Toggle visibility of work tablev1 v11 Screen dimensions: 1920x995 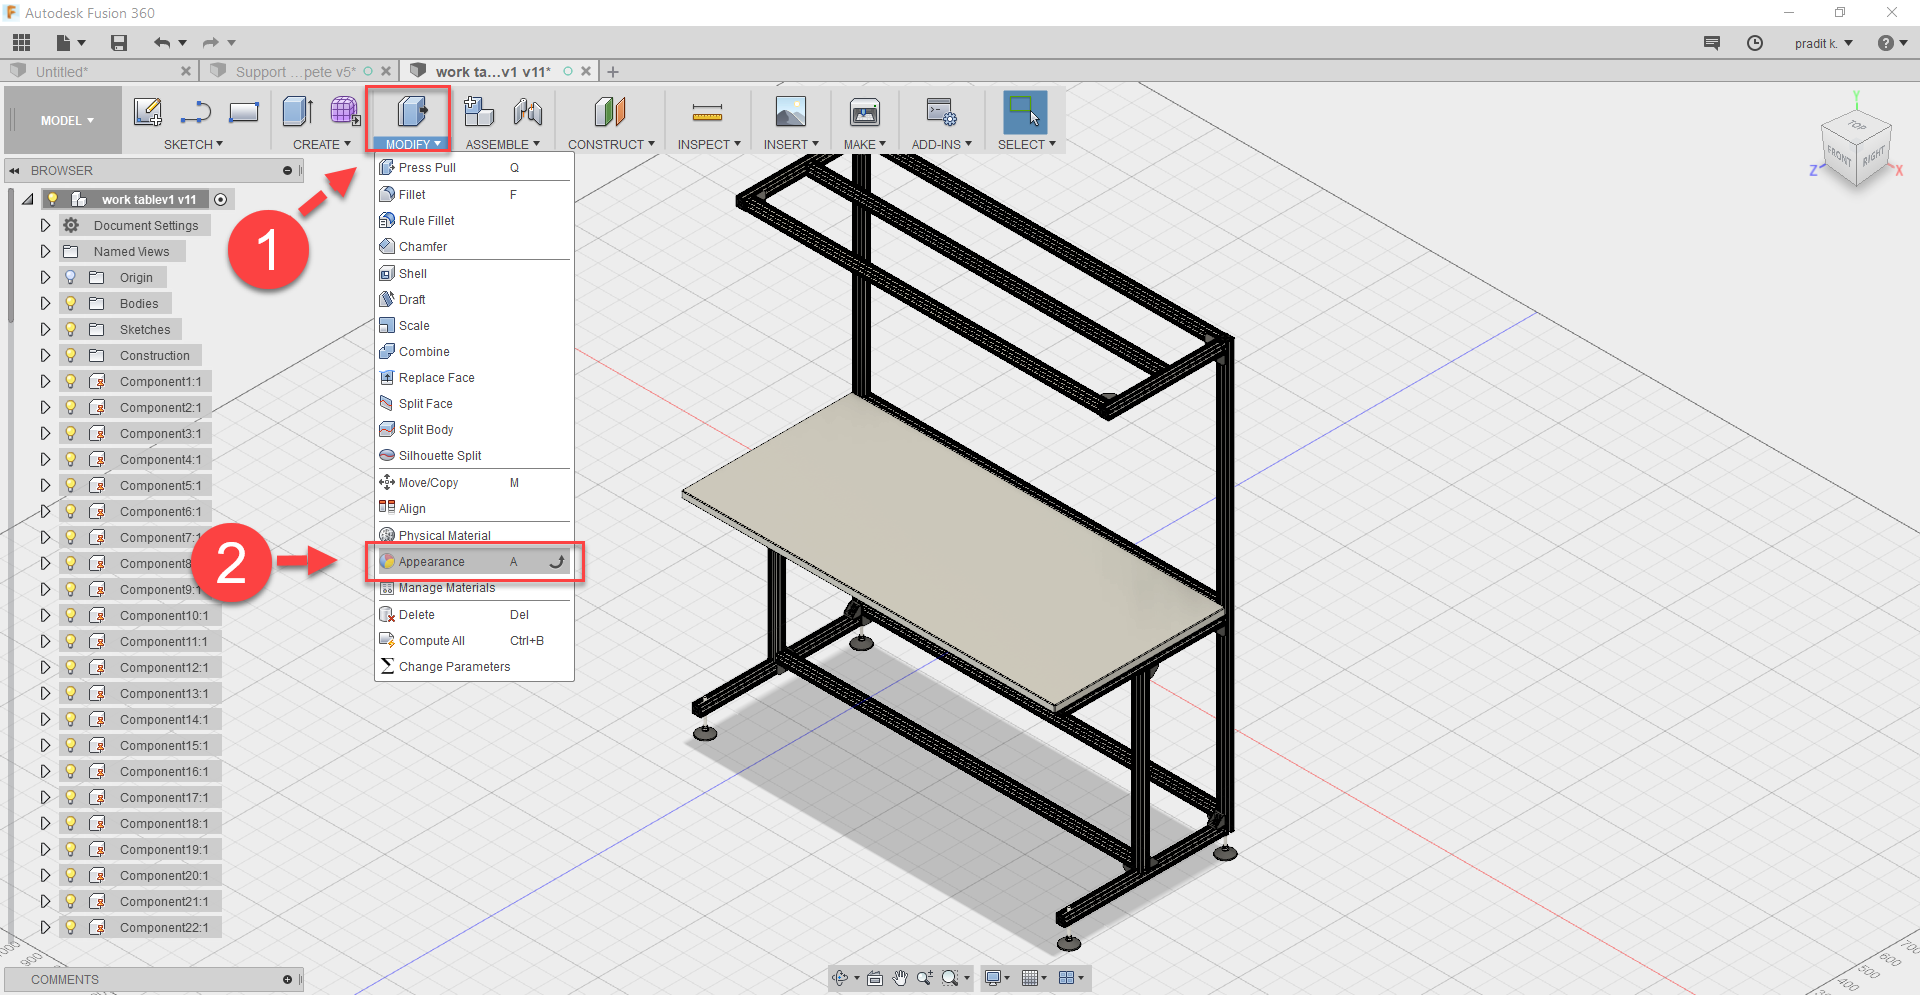(52, 199)
